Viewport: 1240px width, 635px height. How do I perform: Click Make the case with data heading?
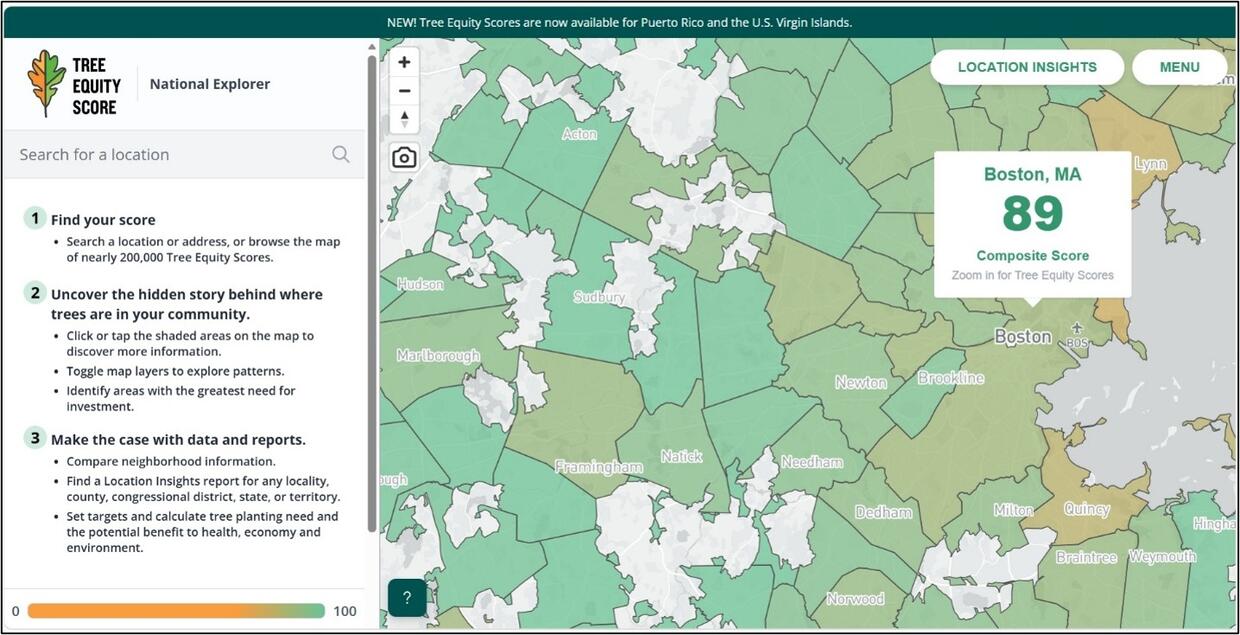coord(178,439)
